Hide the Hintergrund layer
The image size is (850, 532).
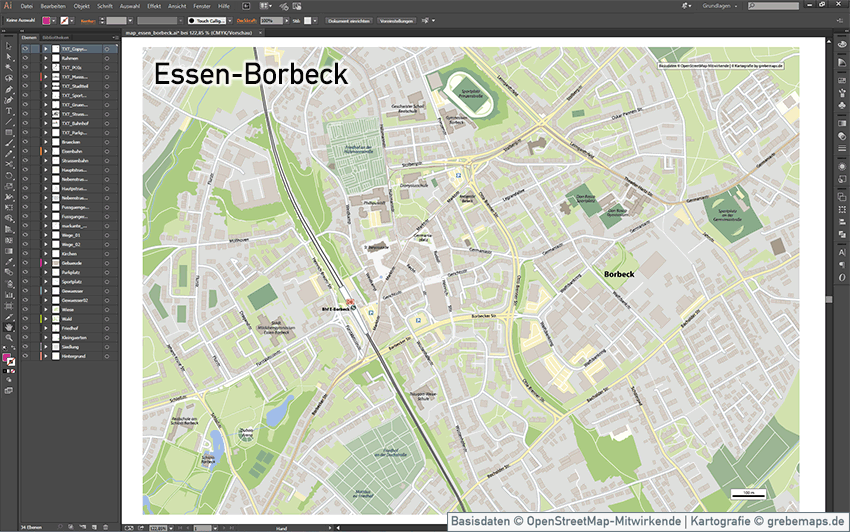(26, 356)
